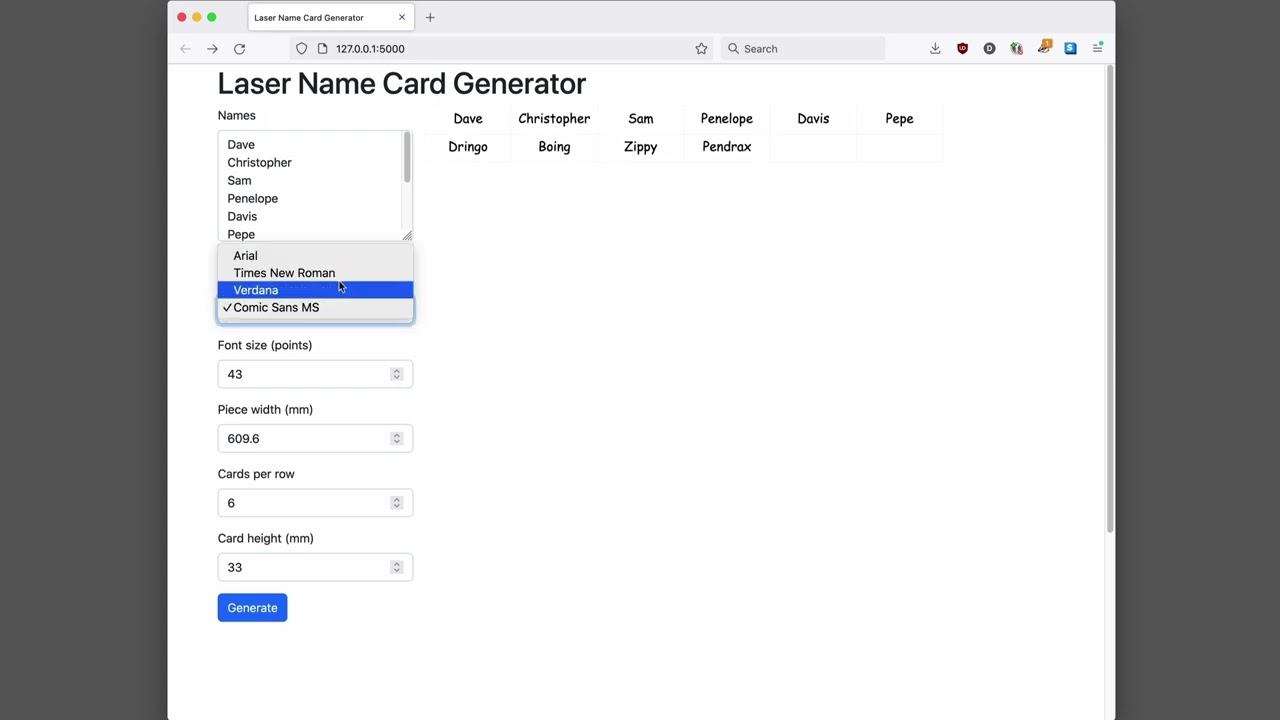Click the Boing name card
Screen dimensions: 1280x720
pyautogui.click(x=554, y=147)
